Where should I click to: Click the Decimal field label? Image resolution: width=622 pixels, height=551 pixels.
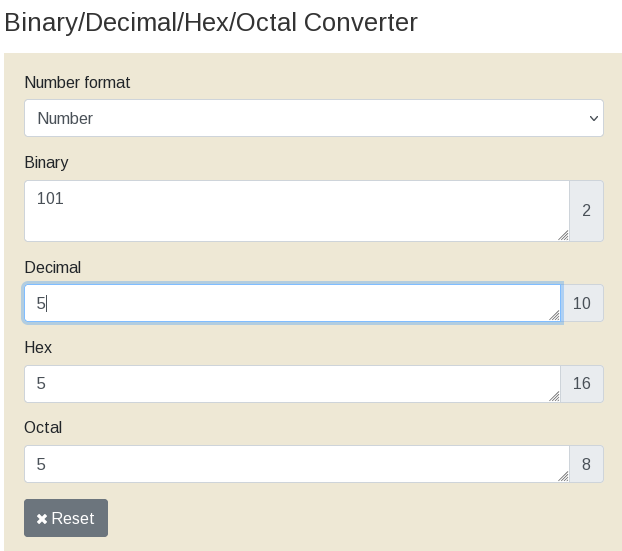[52, 267]
